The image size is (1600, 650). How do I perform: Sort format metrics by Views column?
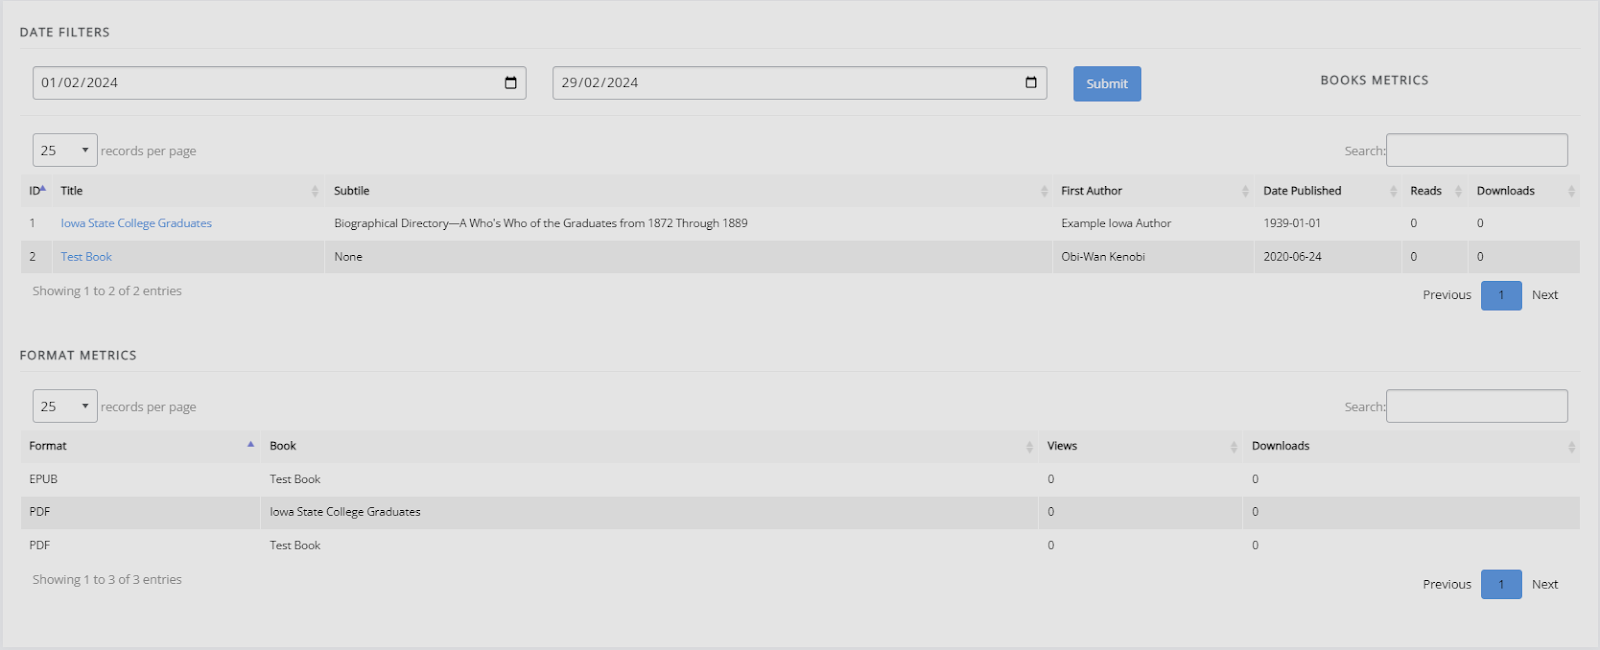click(x=1141, y=446)
